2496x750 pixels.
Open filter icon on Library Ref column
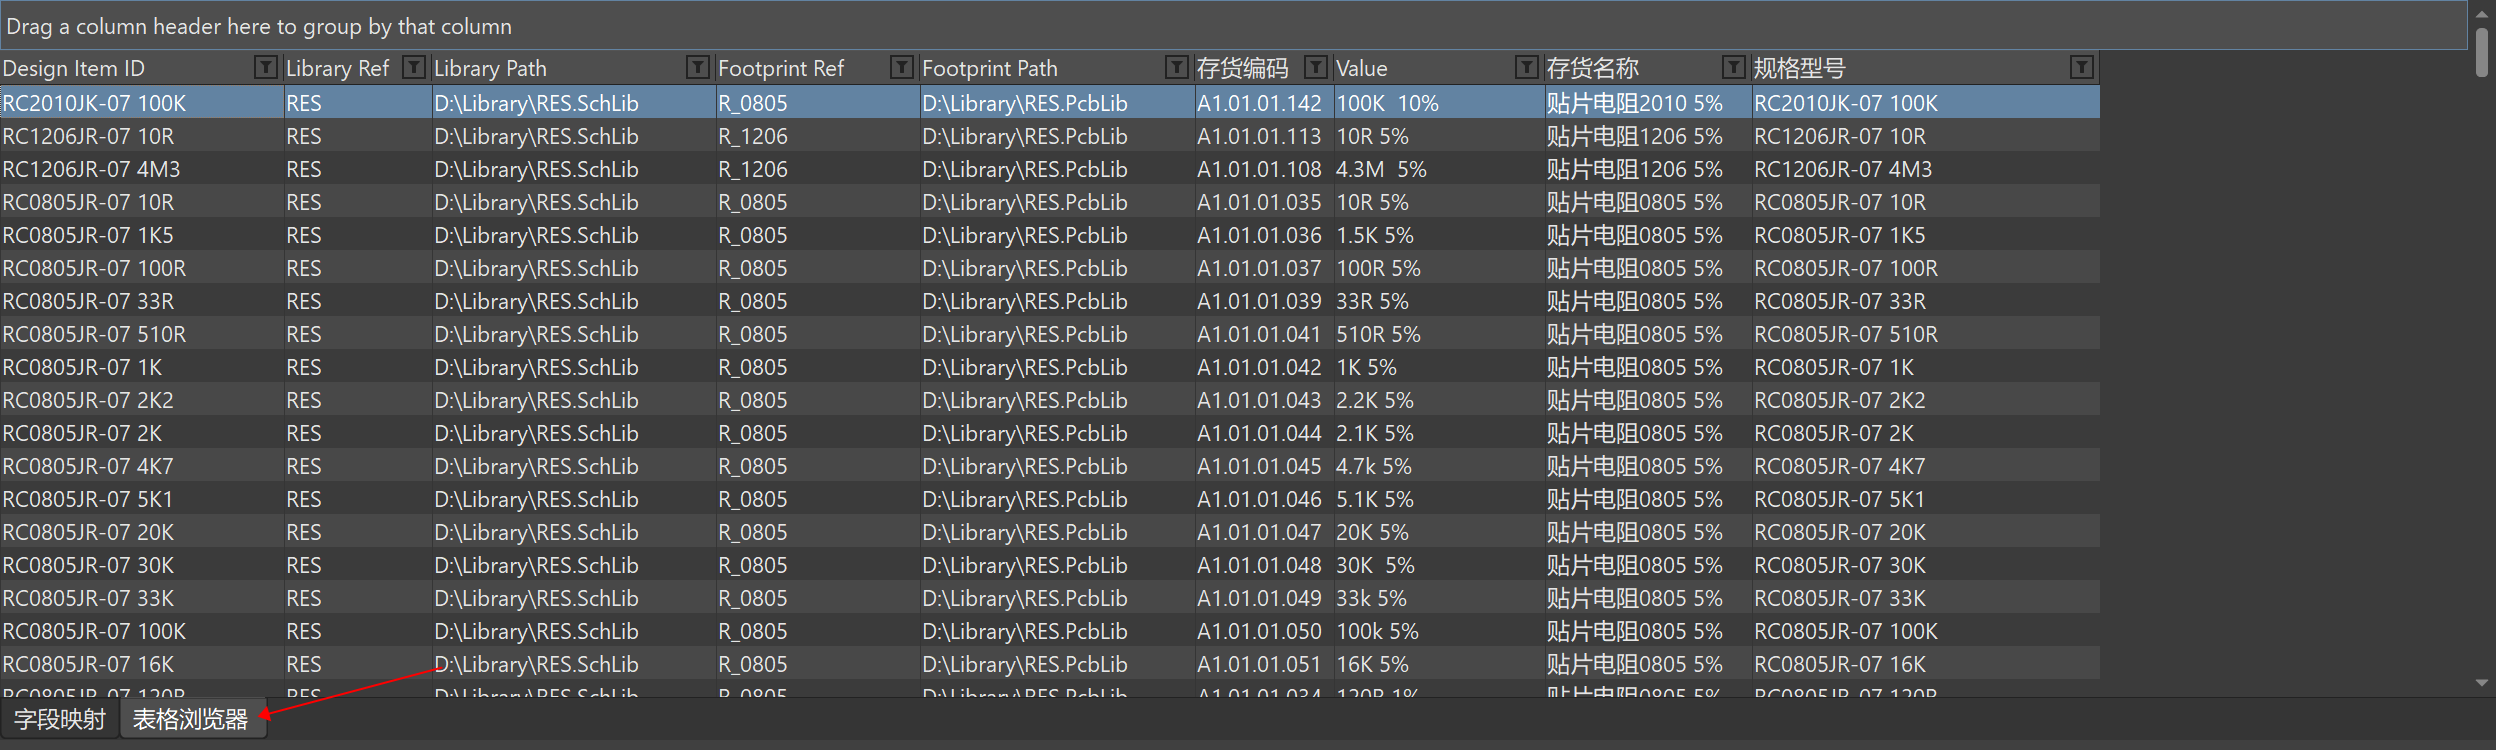point(413,67)
